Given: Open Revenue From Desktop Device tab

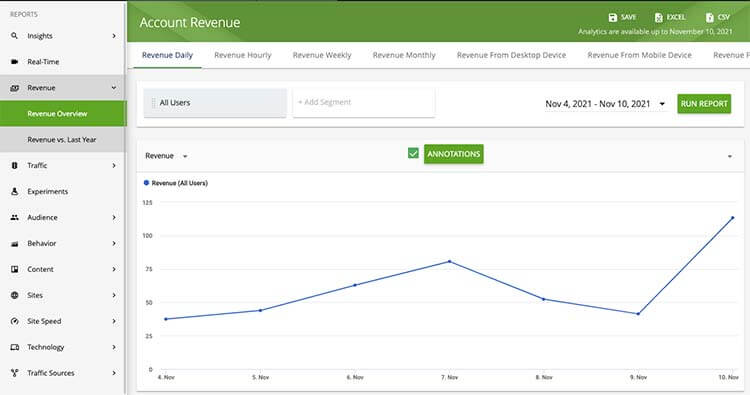Looking at the screenshot, I should pos(511,55).
